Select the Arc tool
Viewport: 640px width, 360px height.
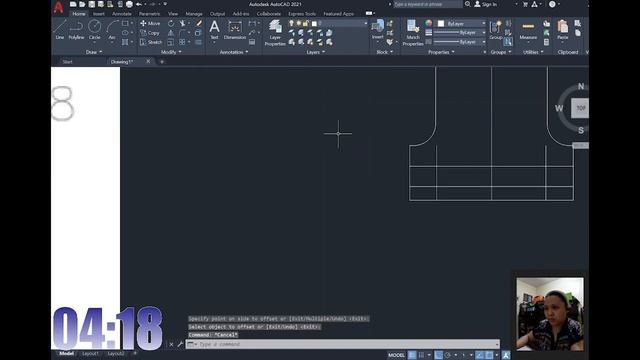coord(112,29)
